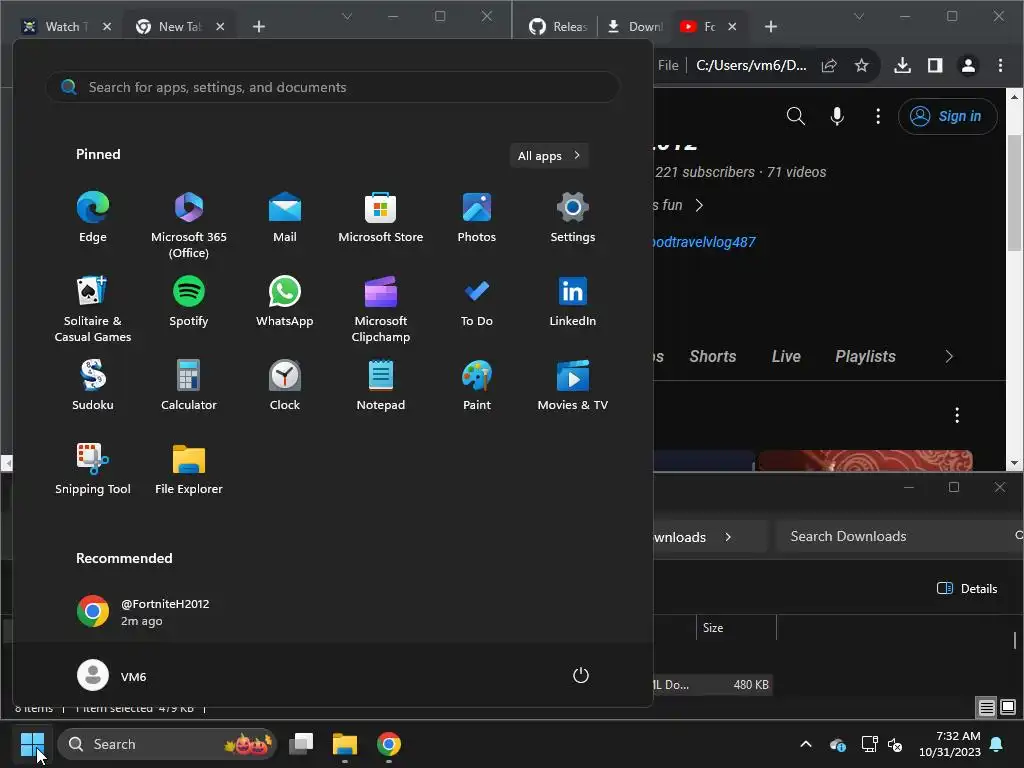Open the taskbar clock and date
The height and width of the screenshot is (768, 1024).
pos(950,744)
